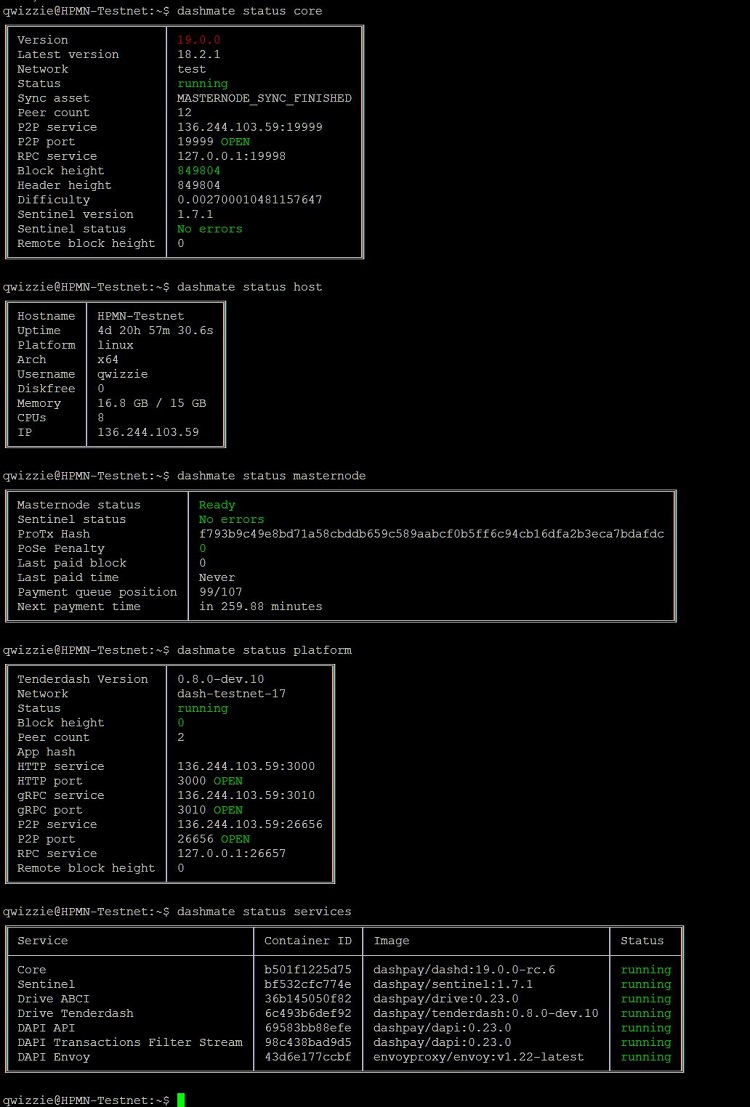Click the 'dashmate status masternode' command
Viewport: 750px width, 1107px height.
pyautogui.click(x=271, y=476)
